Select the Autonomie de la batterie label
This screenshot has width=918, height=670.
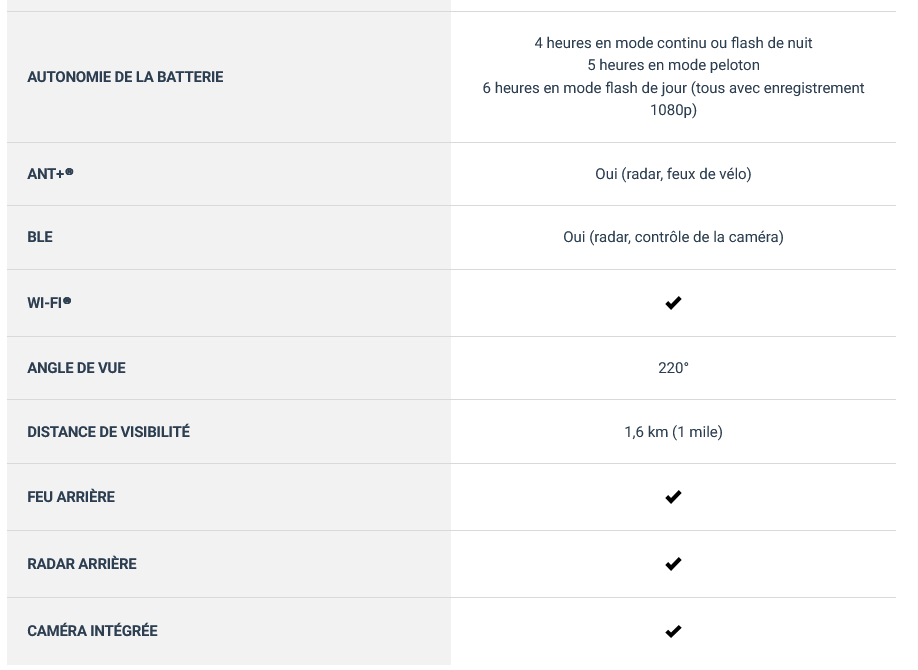coord(125,77)
